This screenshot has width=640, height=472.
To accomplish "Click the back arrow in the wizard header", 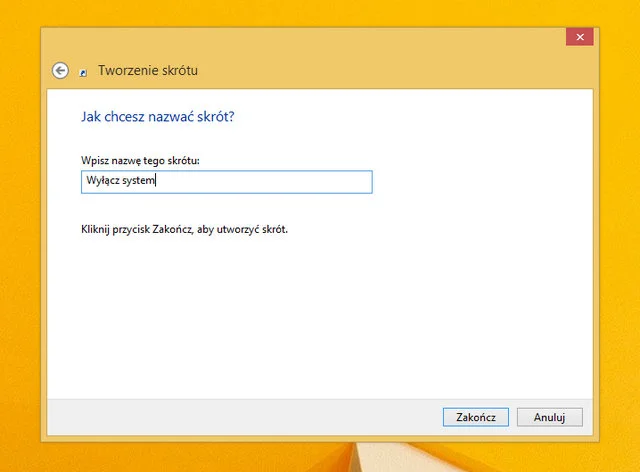I will pos(61,70).
